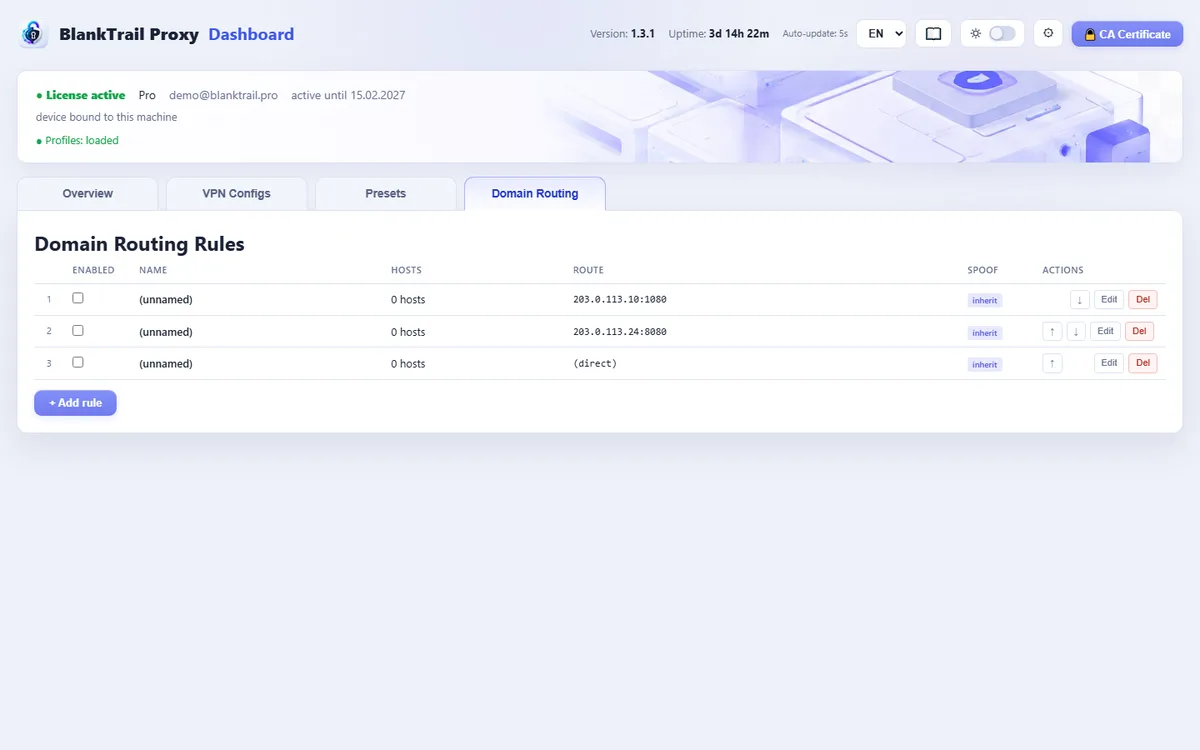
Task: Open settings gear icon in header
Action: point(1048,33)
